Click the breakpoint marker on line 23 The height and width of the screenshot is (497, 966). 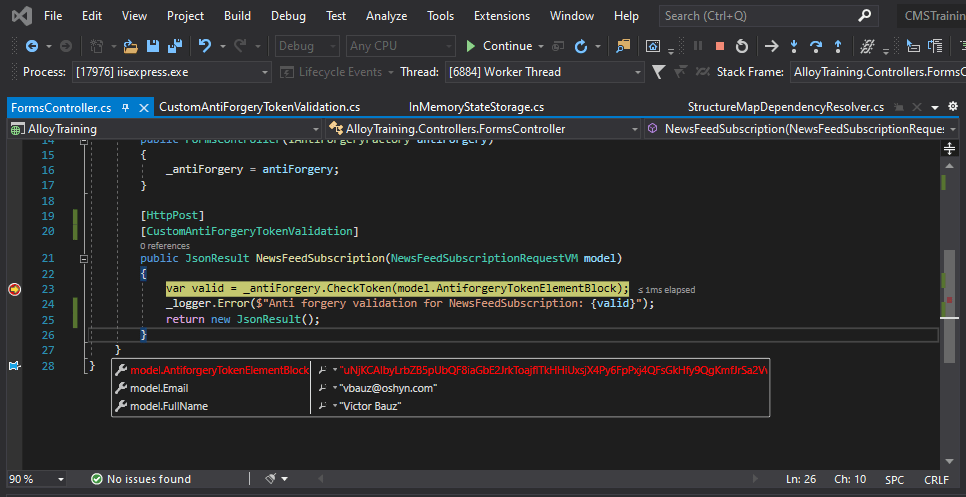(x=14, y=289)
